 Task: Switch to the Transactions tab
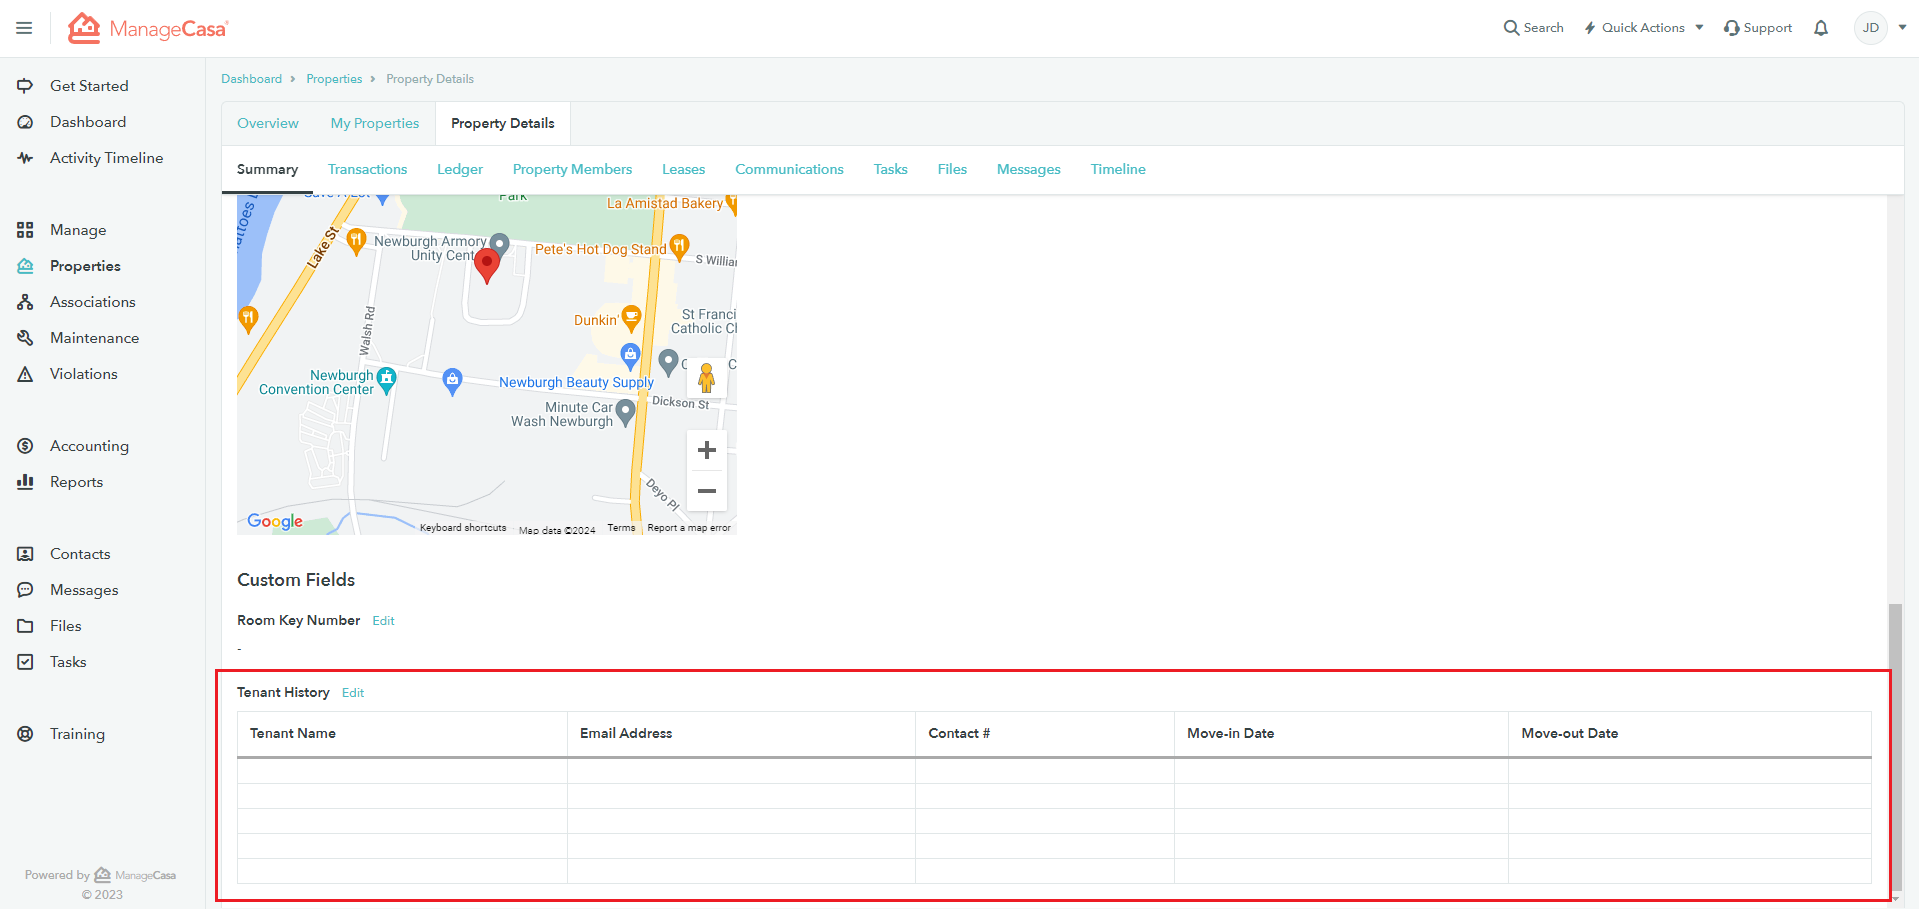[x=367, y=169]
